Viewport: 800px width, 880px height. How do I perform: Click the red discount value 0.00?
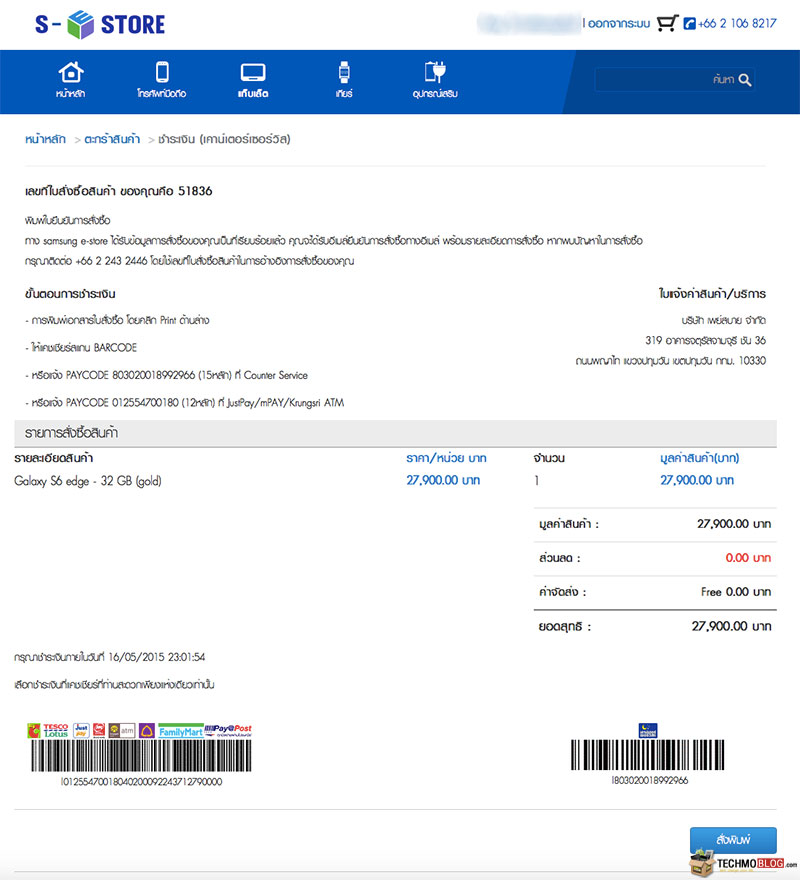click(748, 558)
